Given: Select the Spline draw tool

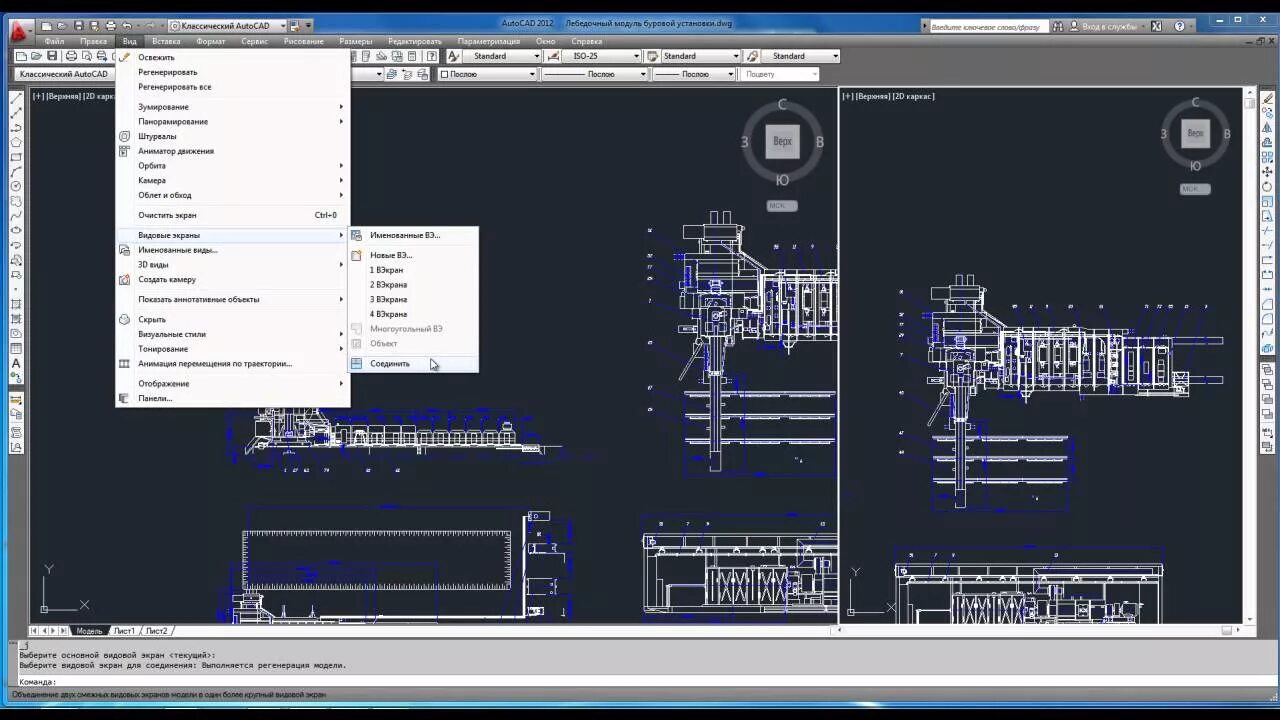Looking at the screenshot, I should pyautogui.click(x=16, y=215).
